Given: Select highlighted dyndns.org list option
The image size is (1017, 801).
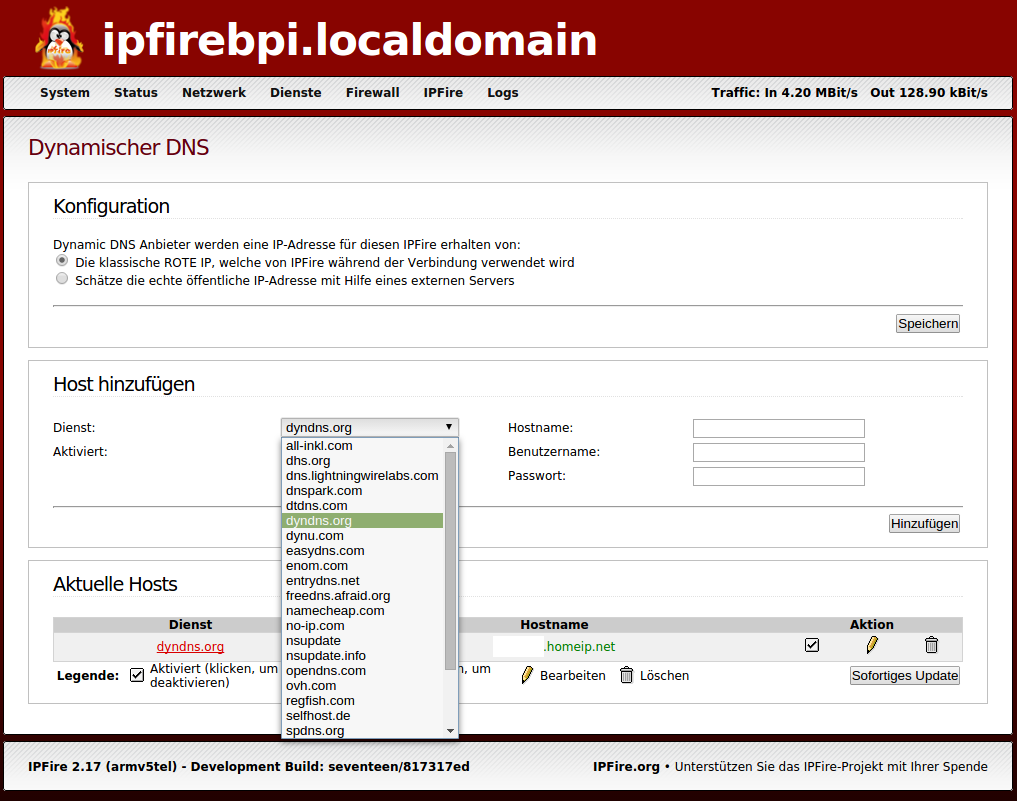Looking at the screenshot, I should pyautogui.click(x=363, y=520).
